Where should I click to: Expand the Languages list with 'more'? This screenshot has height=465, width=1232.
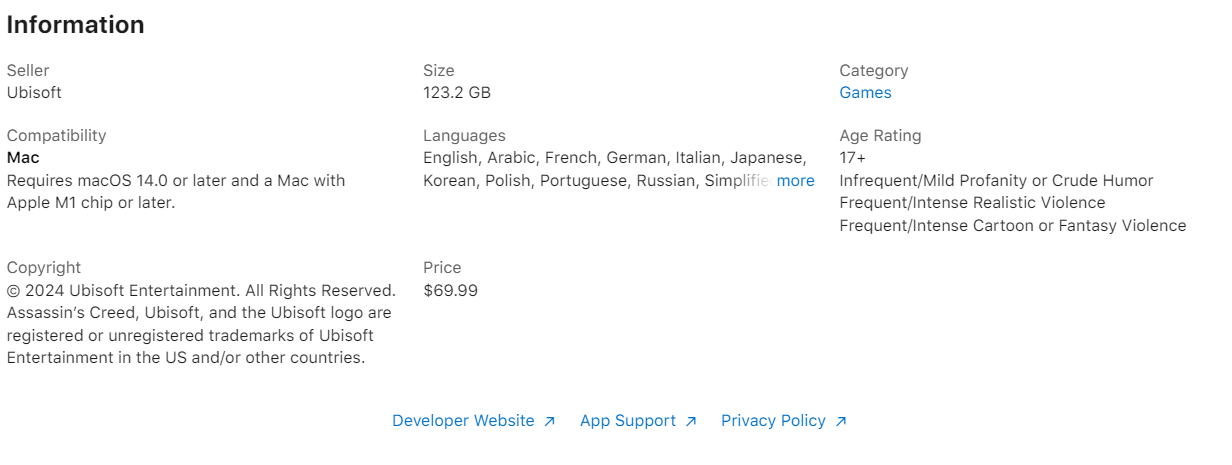[x=795, y=181]
